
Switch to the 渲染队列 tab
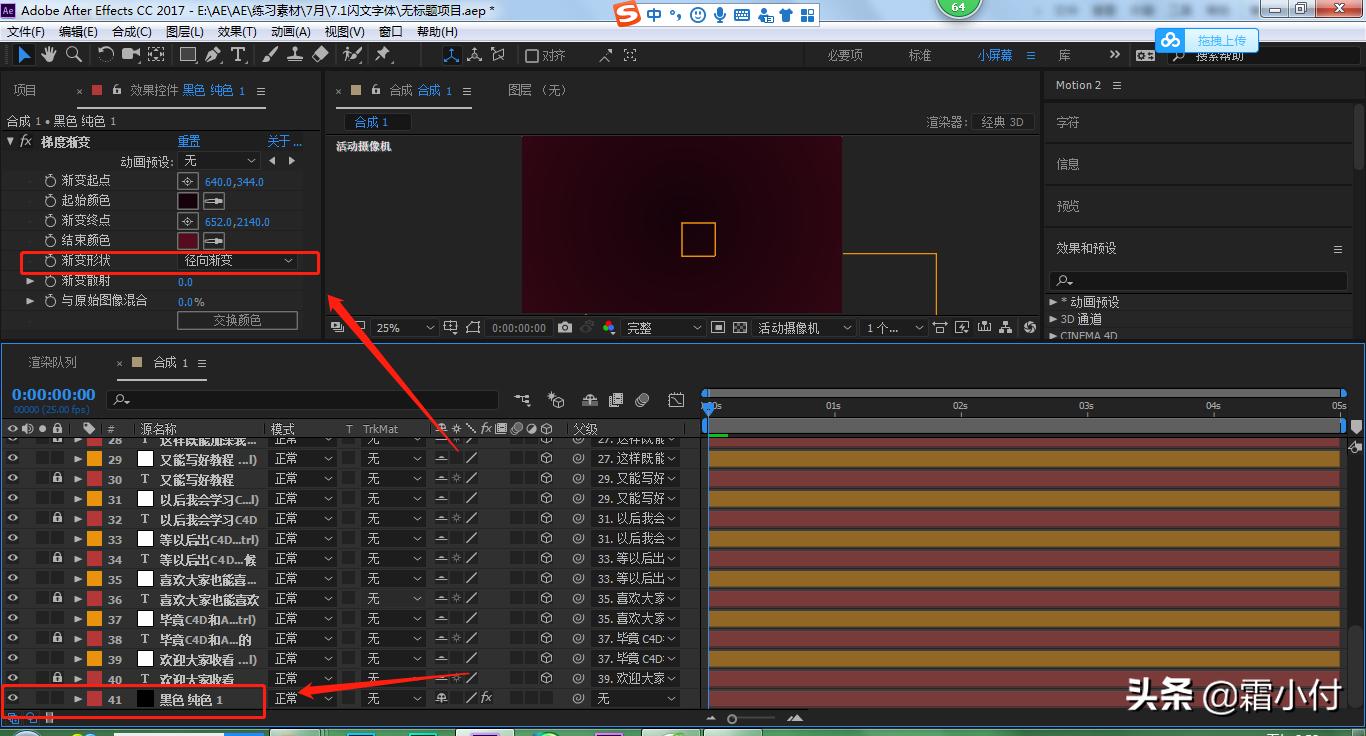pos(51,362)
